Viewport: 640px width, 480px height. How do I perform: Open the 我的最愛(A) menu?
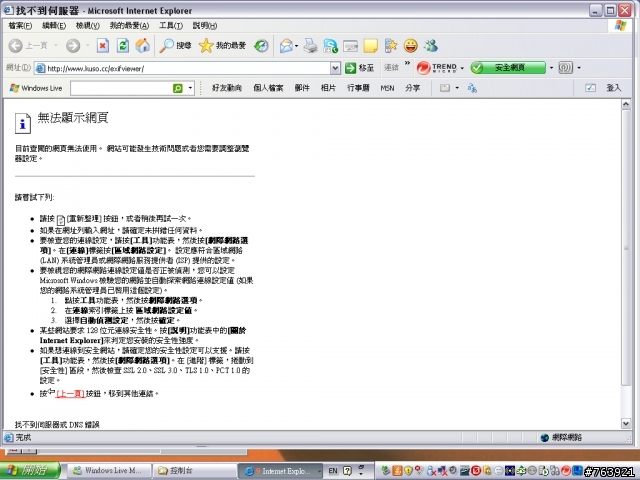pos(129,25)
